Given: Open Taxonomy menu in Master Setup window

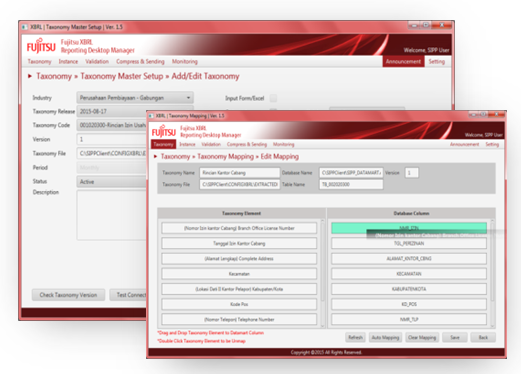Looking at the screenshot, I should coord(39,61).
